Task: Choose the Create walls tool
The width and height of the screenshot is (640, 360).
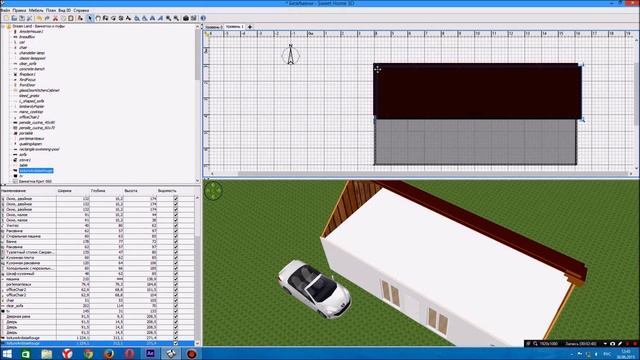Action: click(x=106, y=18)
